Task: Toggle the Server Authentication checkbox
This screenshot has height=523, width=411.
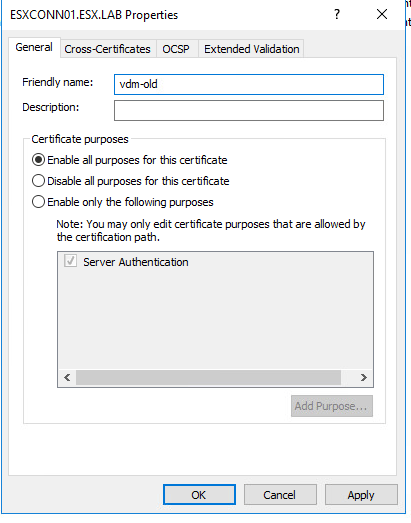Action: coord(70,261)
